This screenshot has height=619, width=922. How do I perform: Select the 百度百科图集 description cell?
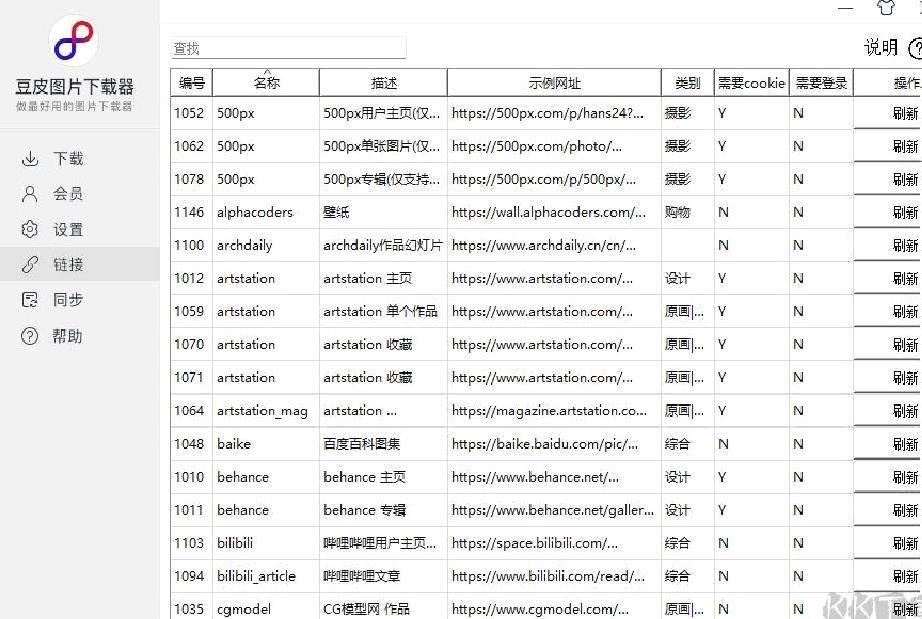pos(383,444)
